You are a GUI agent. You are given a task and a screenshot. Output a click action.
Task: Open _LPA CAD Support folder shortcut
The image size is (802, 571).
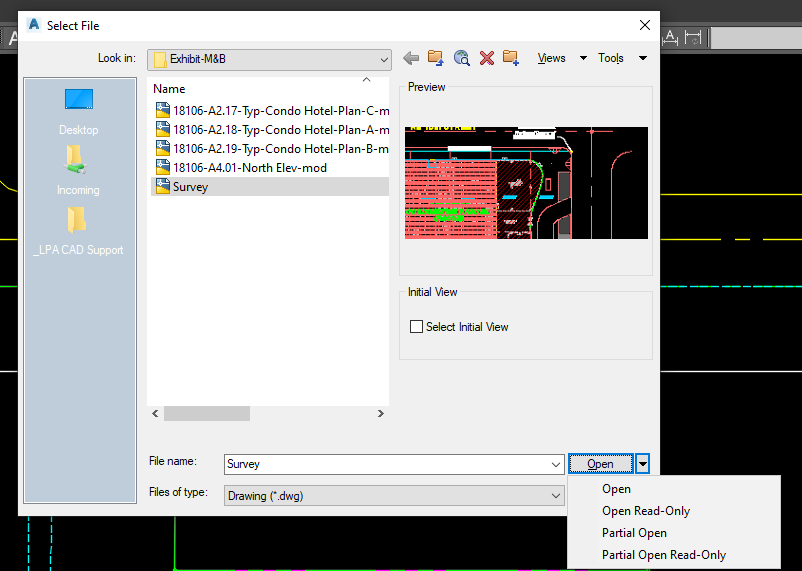tap(78, 231)
